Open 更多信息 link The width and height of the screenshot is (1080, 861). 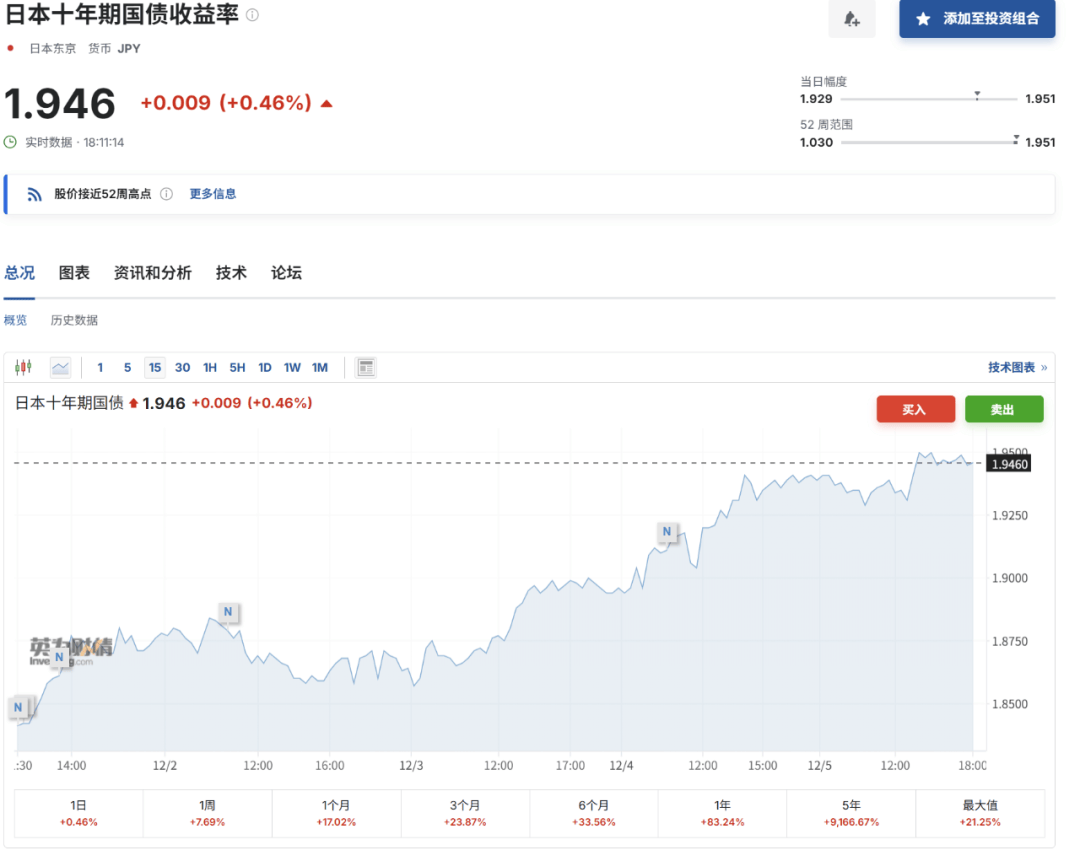[x=213, y=194]
